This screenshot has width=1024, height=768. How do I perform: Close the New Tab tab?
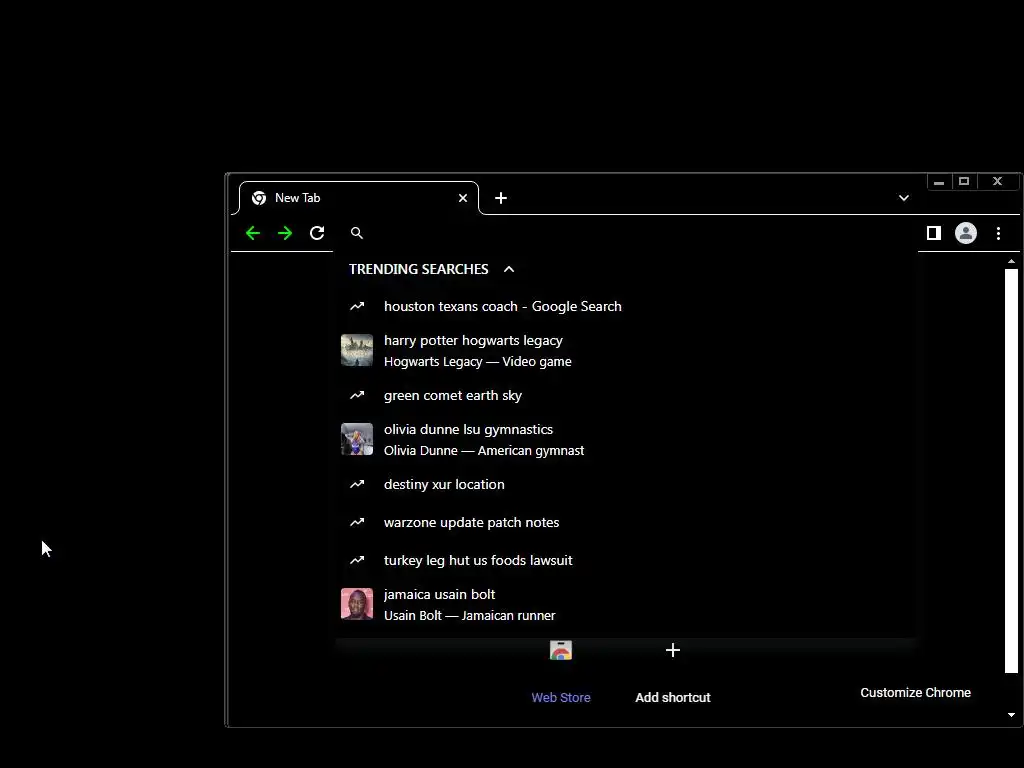(463, 198)
